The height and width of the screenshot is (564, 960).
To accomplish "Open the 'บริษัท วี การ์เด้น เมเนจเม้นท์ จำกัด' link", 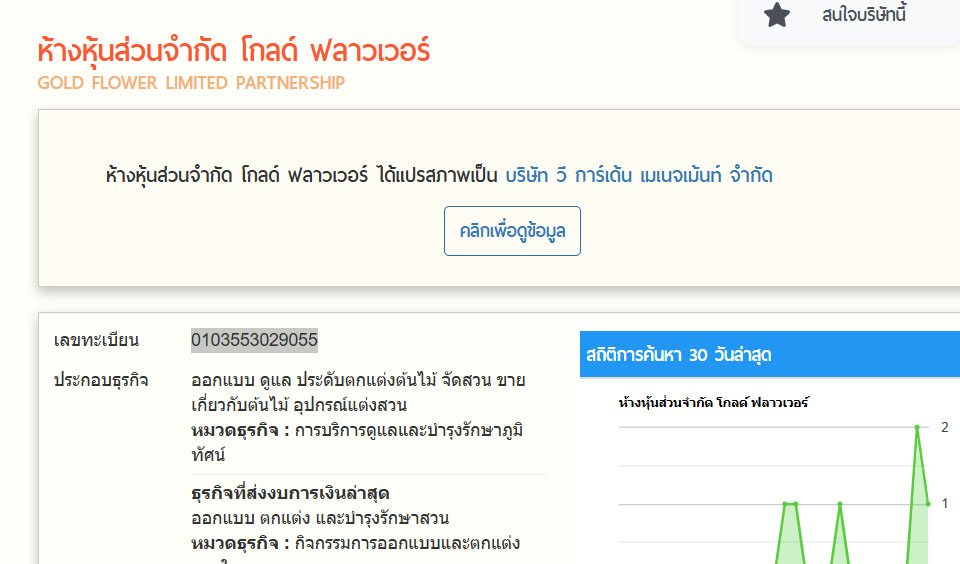I will [639, 176].
